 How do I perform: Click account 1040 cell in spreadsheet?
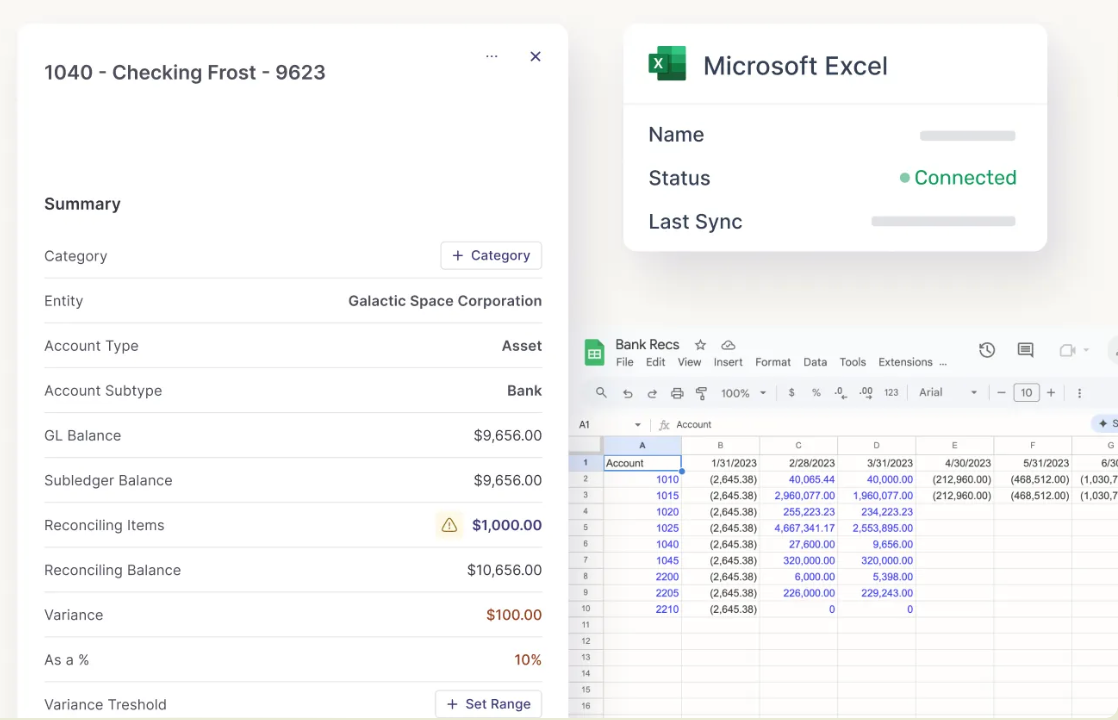642,545
